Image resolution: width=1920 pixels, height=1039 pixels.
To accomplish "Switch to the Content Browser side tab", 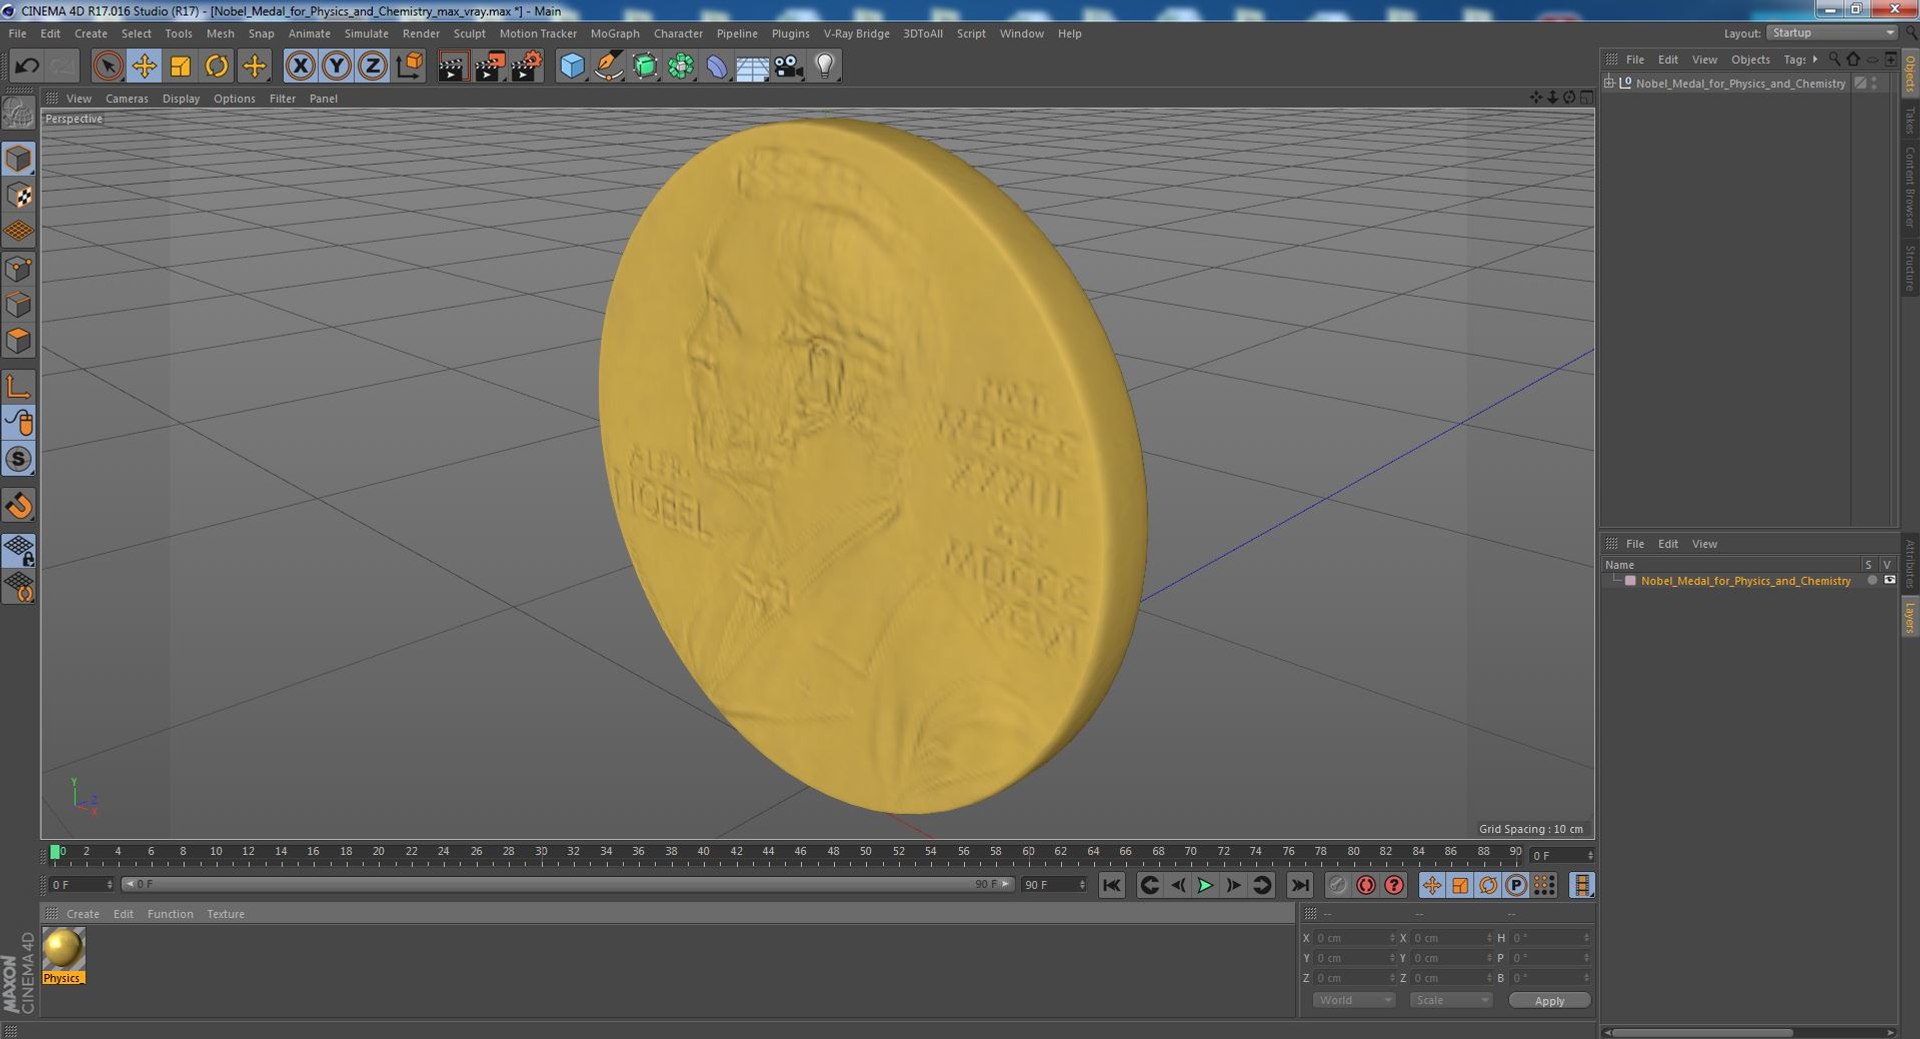I will (x=1909, y=186).
